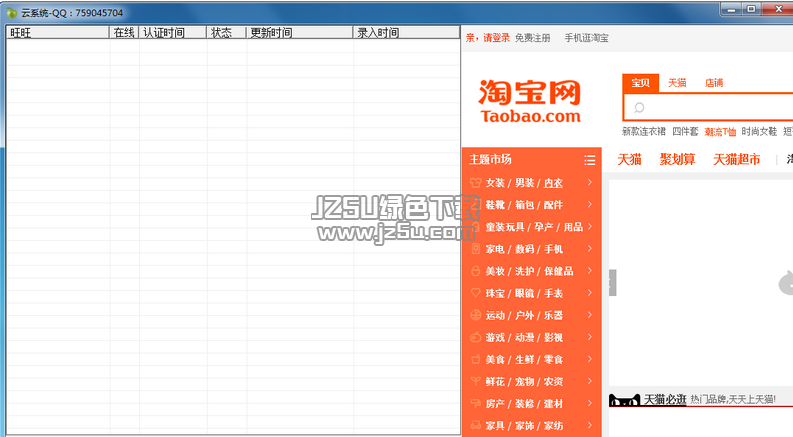This screenshot has height=437, width=793.
Task: Expand the 美食 / 生鲜 category arrow
Action: tap(590, 359)
